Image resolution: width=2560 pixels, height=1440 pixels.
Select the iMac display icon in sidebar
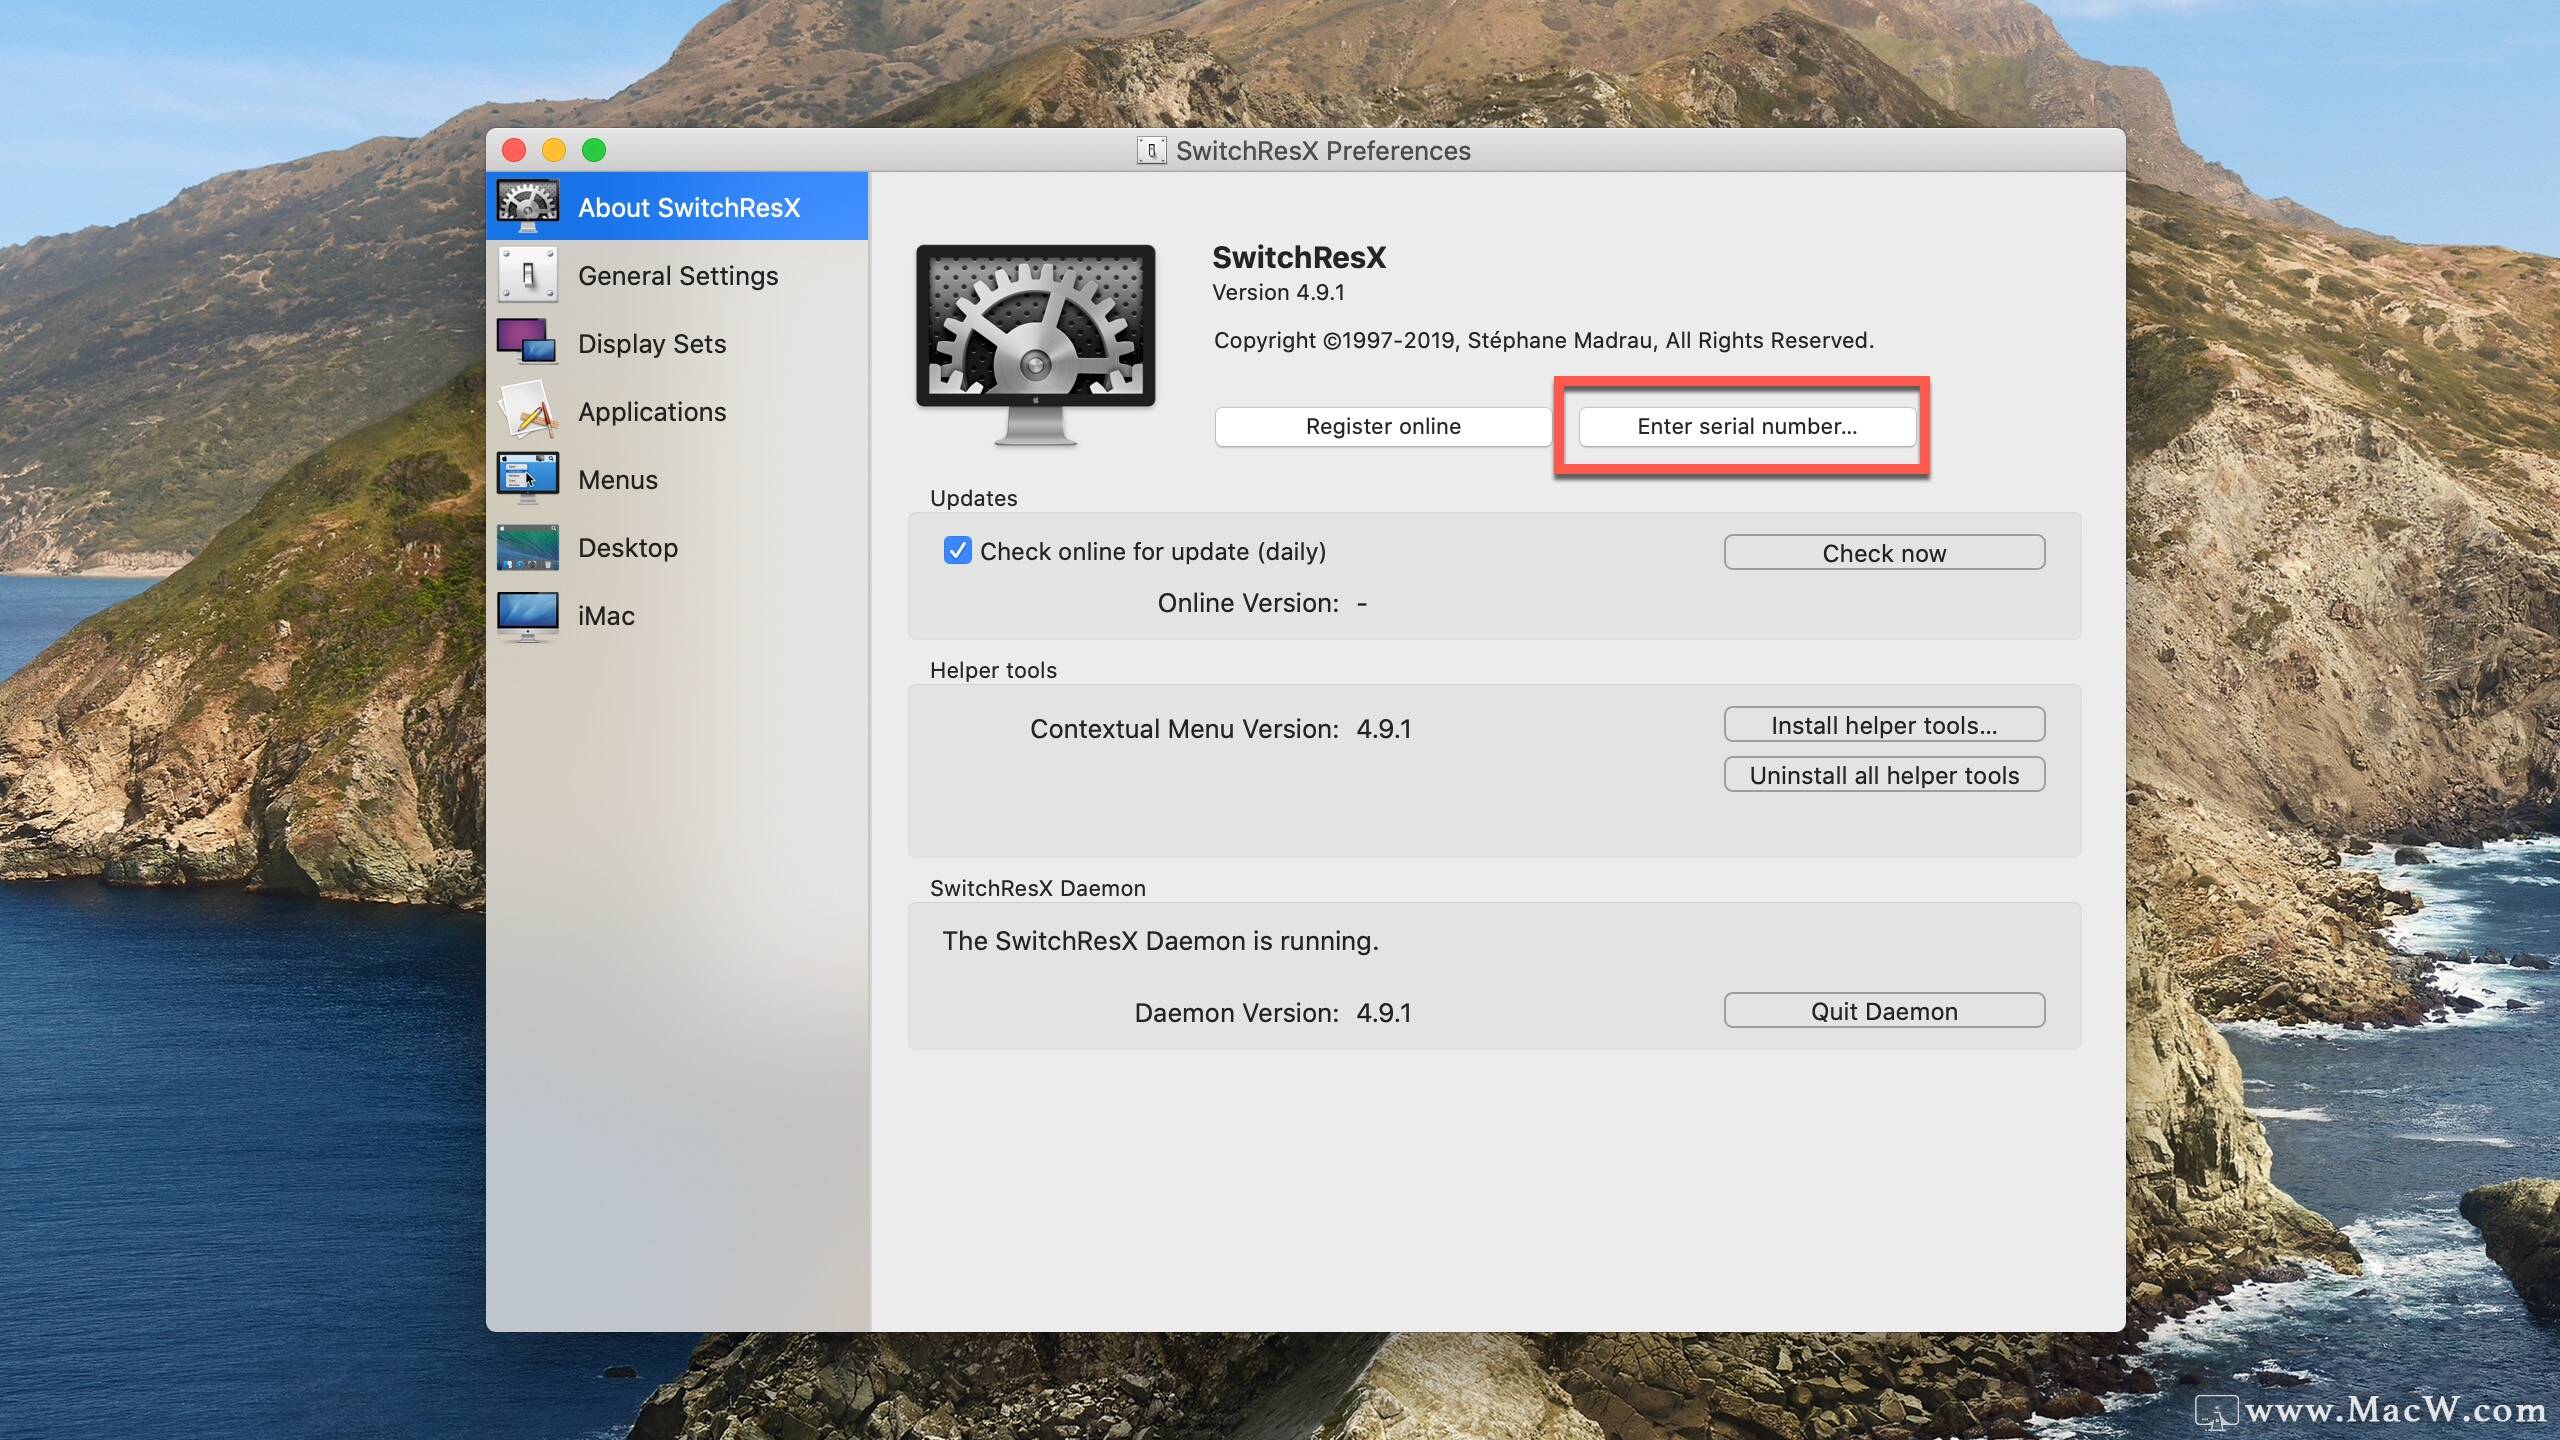[x=529, y=615]
